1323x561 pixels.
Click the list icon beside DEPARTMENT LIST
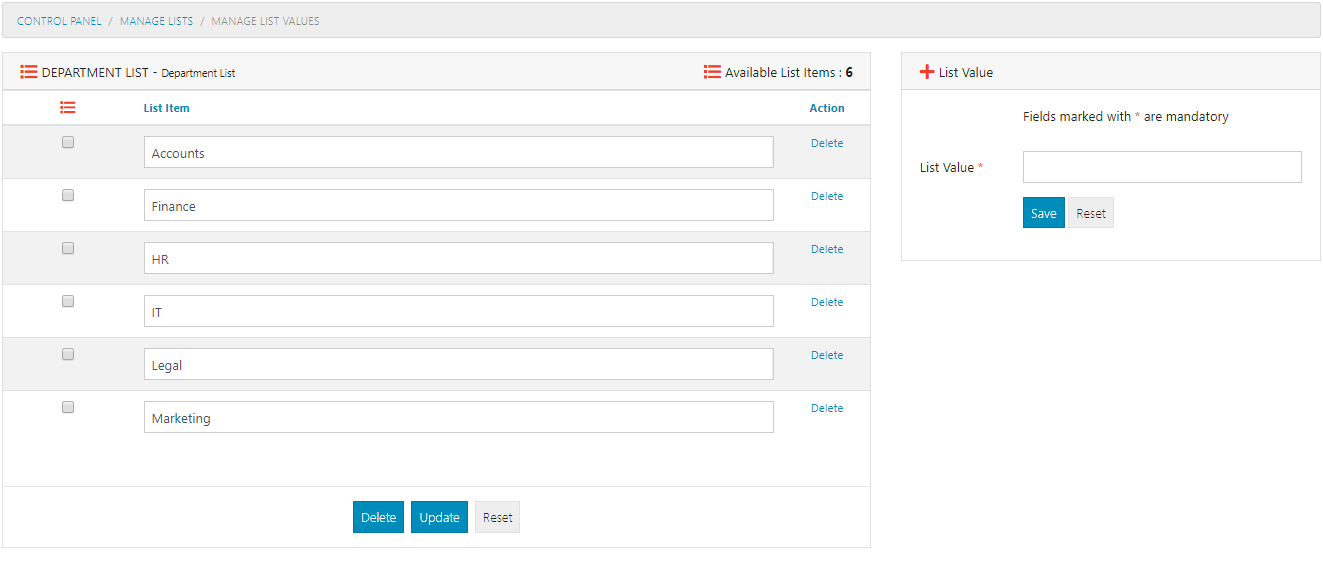pos(29,72)
